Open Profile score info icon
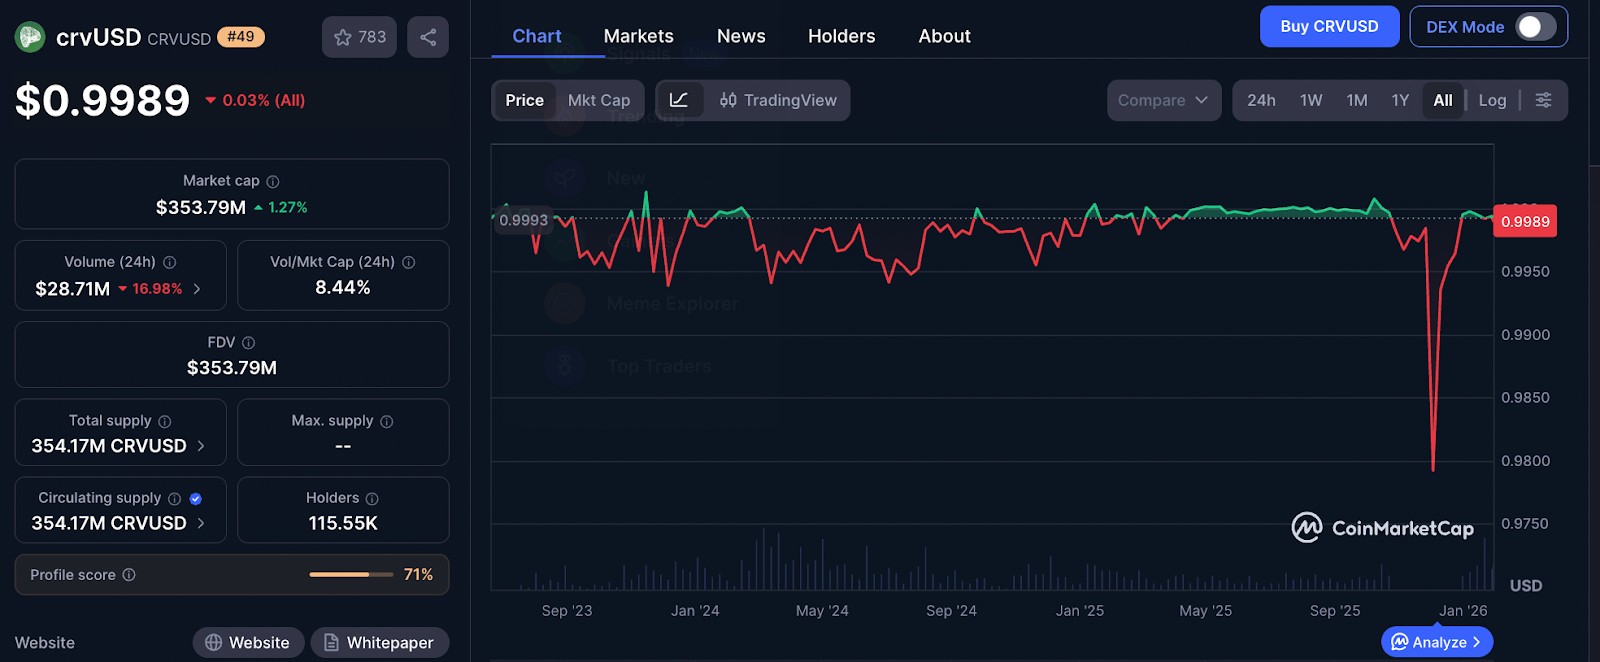Image resolution: width=1600 pixels, height=662 pixels. click(x=129, y=575)
